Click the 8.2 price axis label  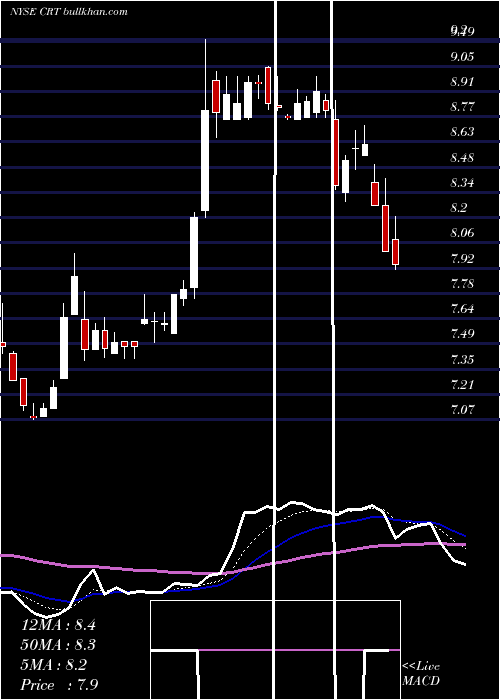[459, 208]
